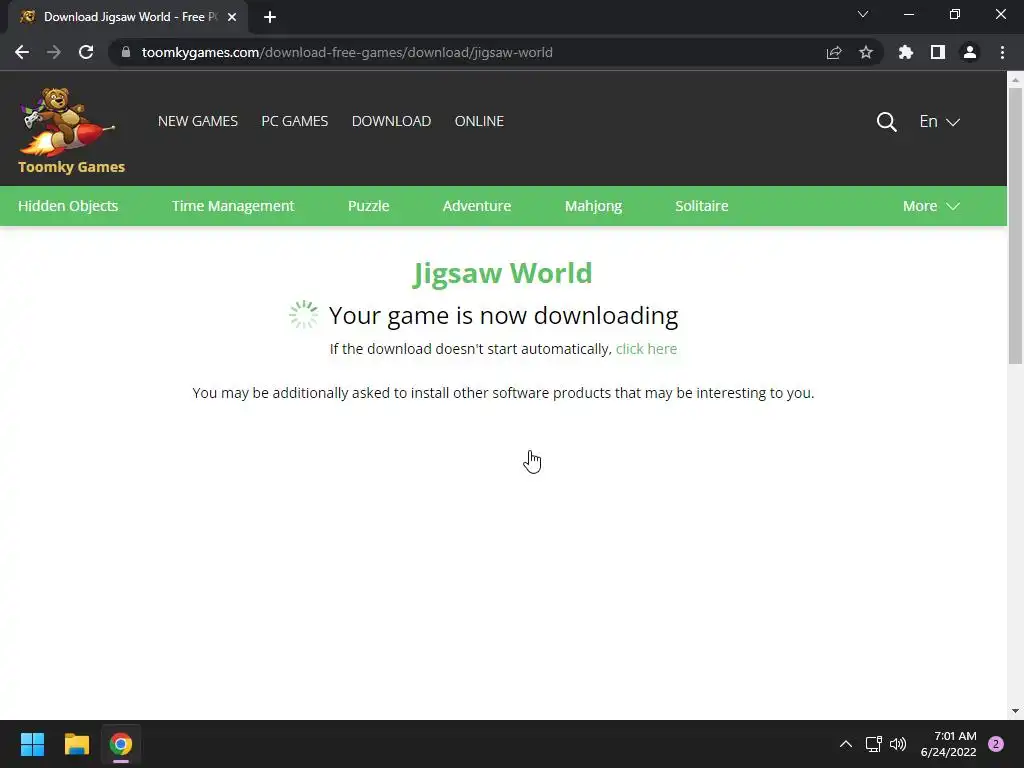The width and height of the screenshot is (1024, 768).
Task: Open the tab search chevron in title bar
Action: pyautogui.click(x=863, y=14)
